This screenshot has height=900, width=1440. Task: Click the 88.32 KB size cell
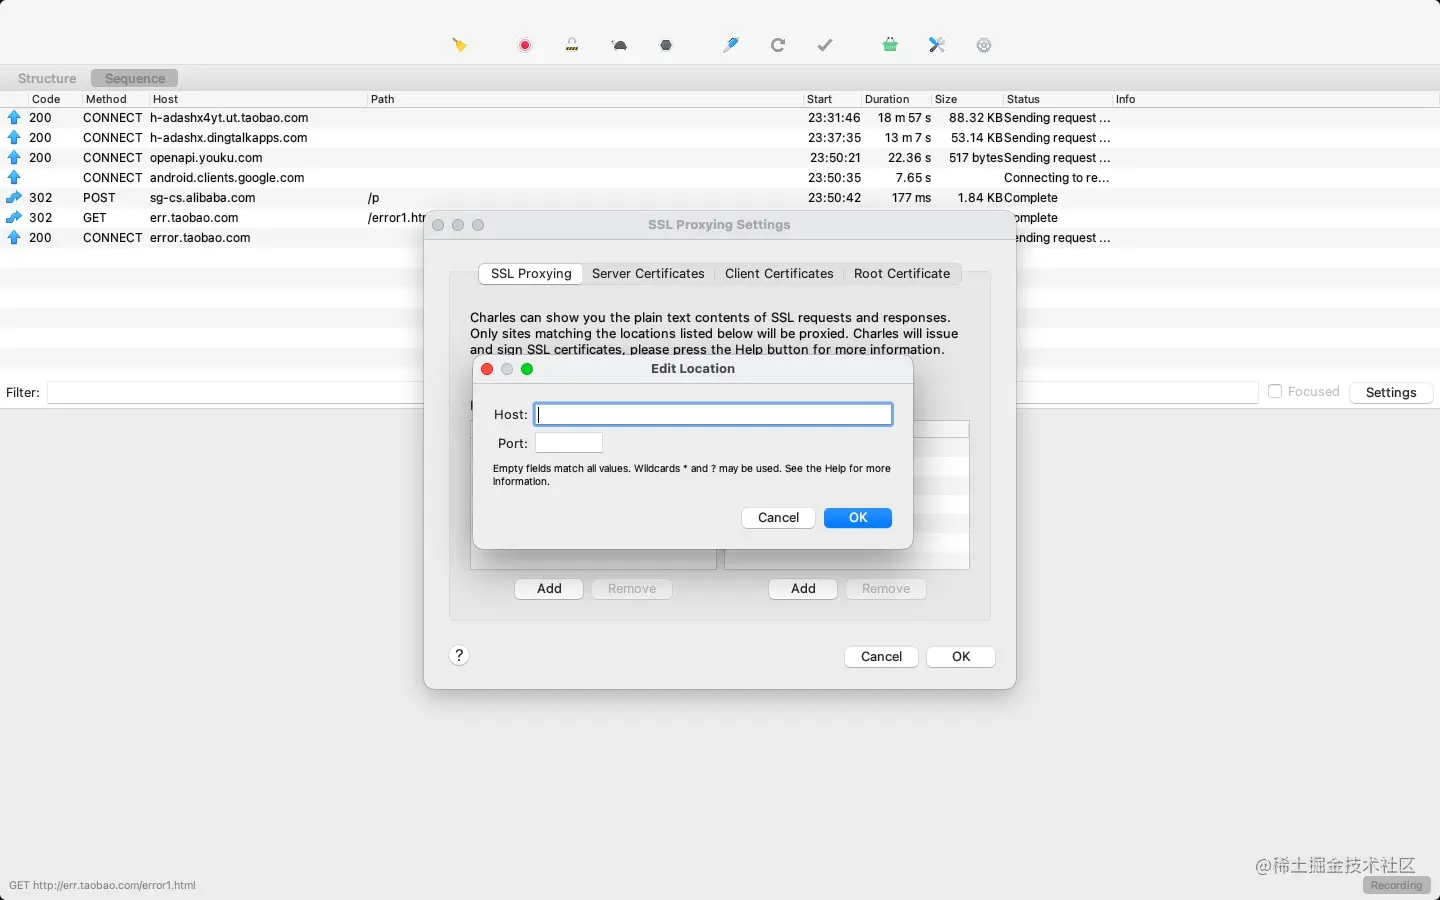click(976, 118)
